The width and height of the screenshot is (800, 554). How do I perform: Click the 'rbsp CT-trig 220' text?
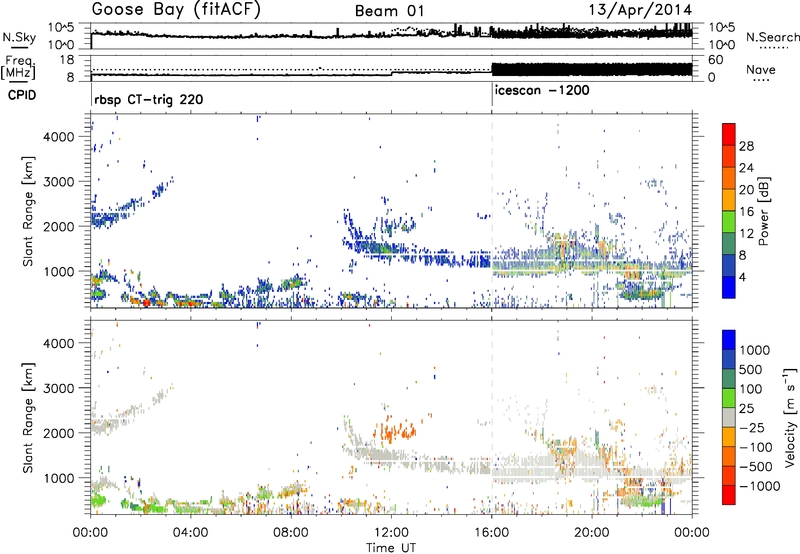pos(148,99)
